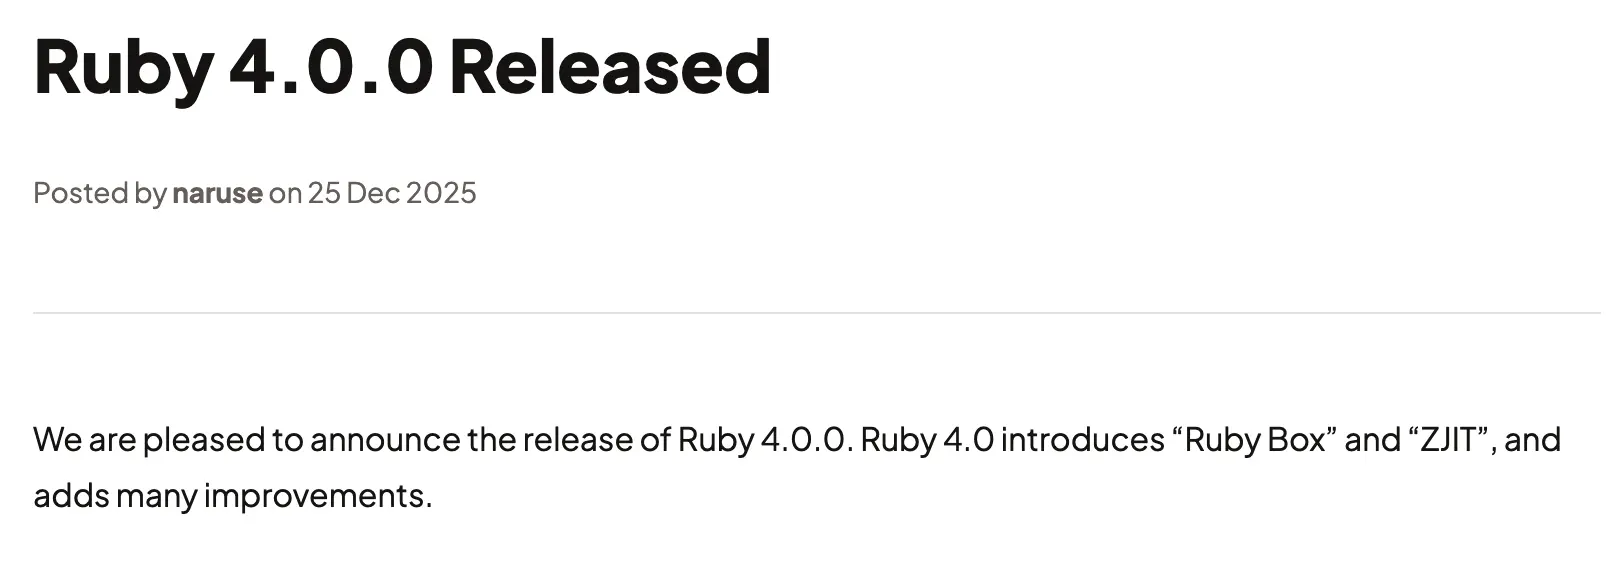Click the word "Released" in the title

[610, 67]
